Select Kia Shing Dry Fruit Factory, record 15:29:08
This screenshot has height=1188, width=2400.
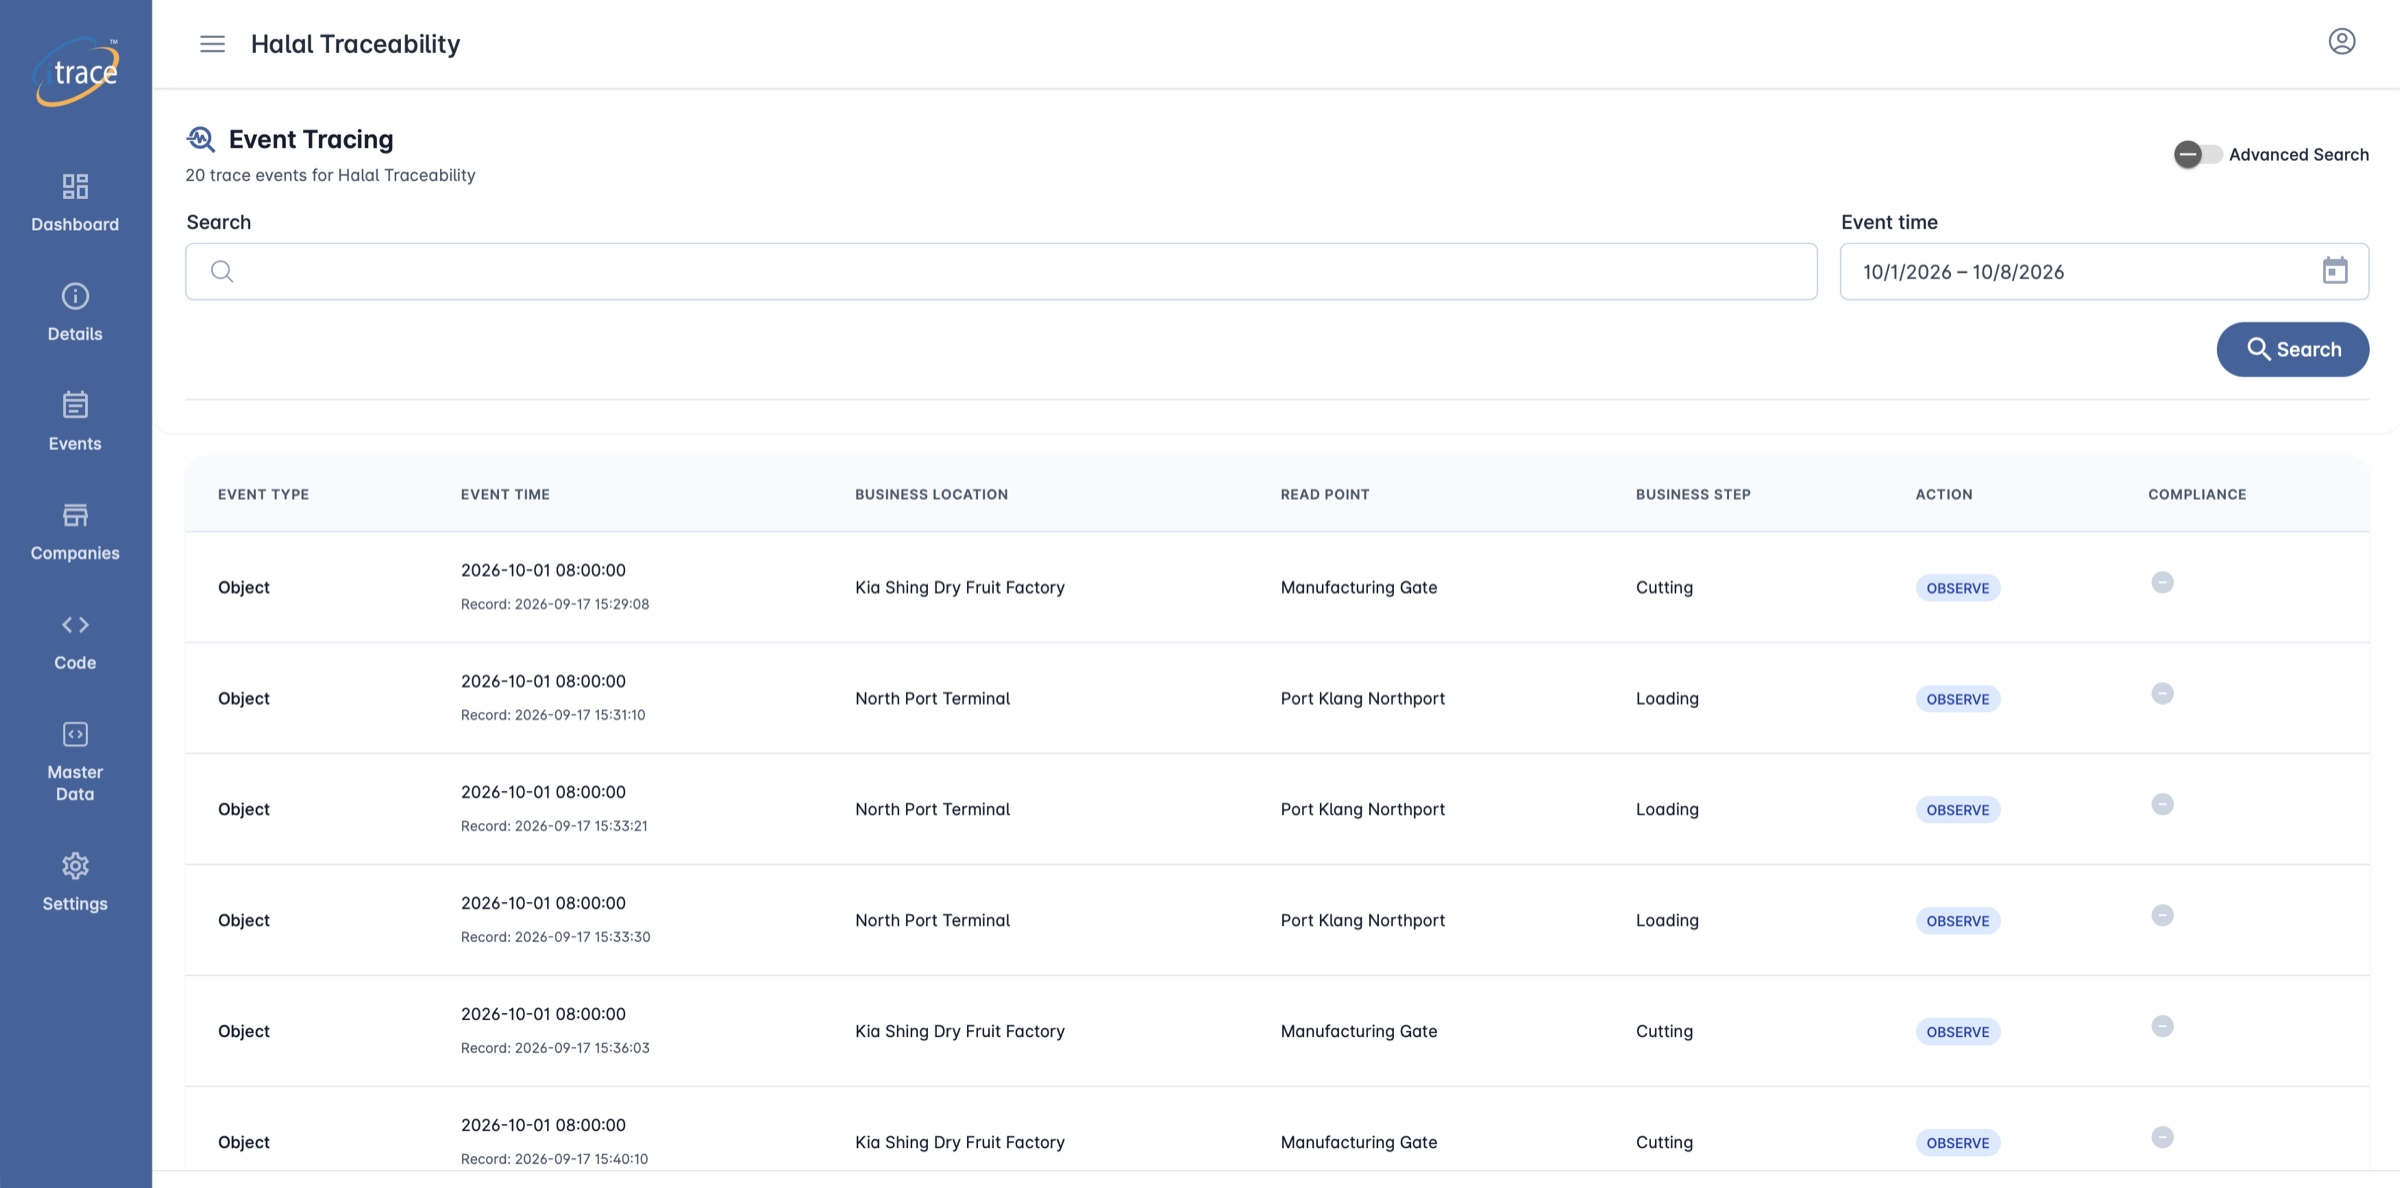[960, 587]
